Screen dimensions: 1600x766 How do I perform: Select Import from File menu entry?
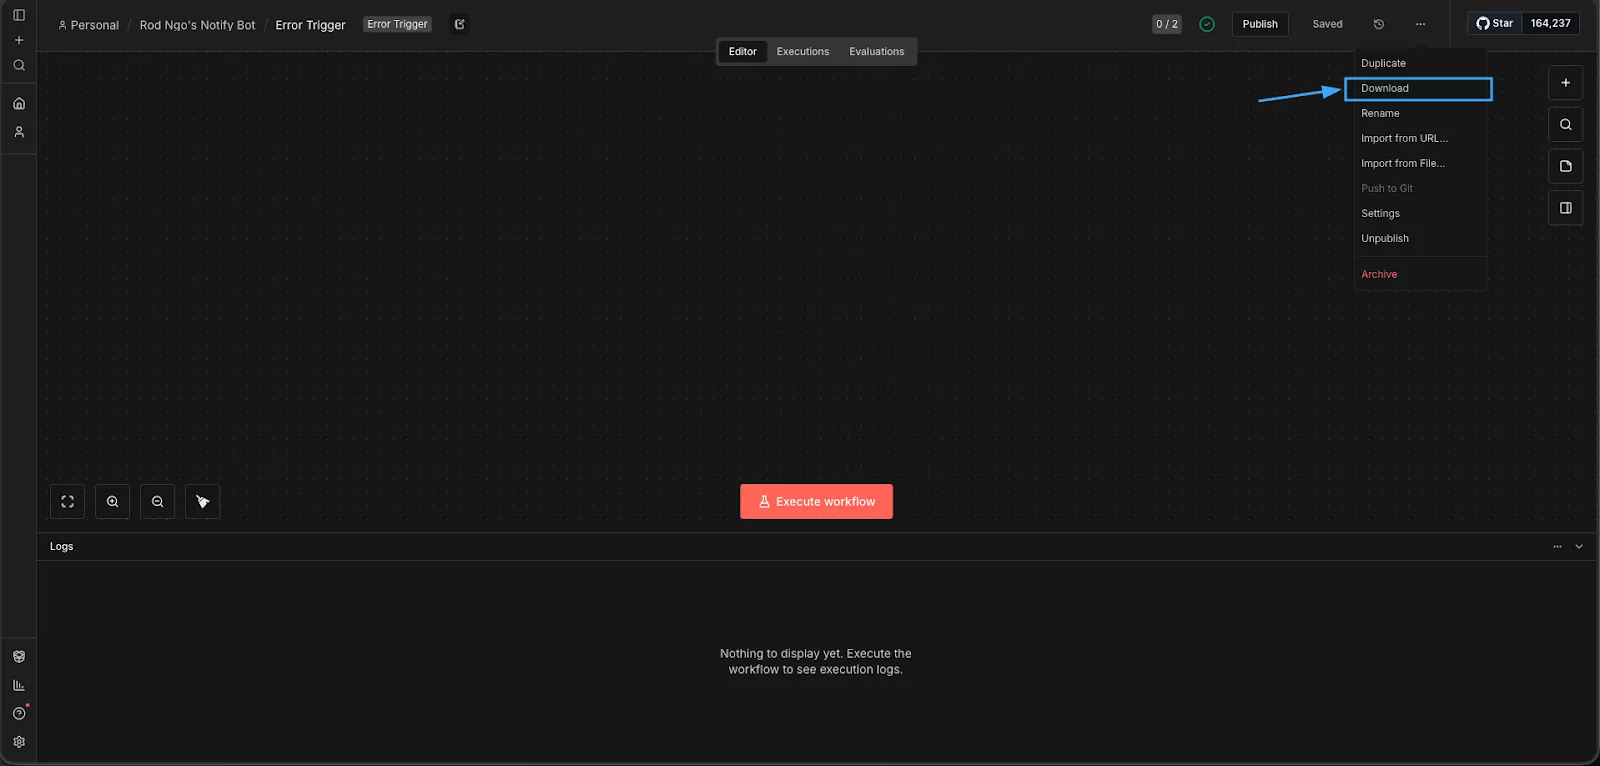[1420, 163]
